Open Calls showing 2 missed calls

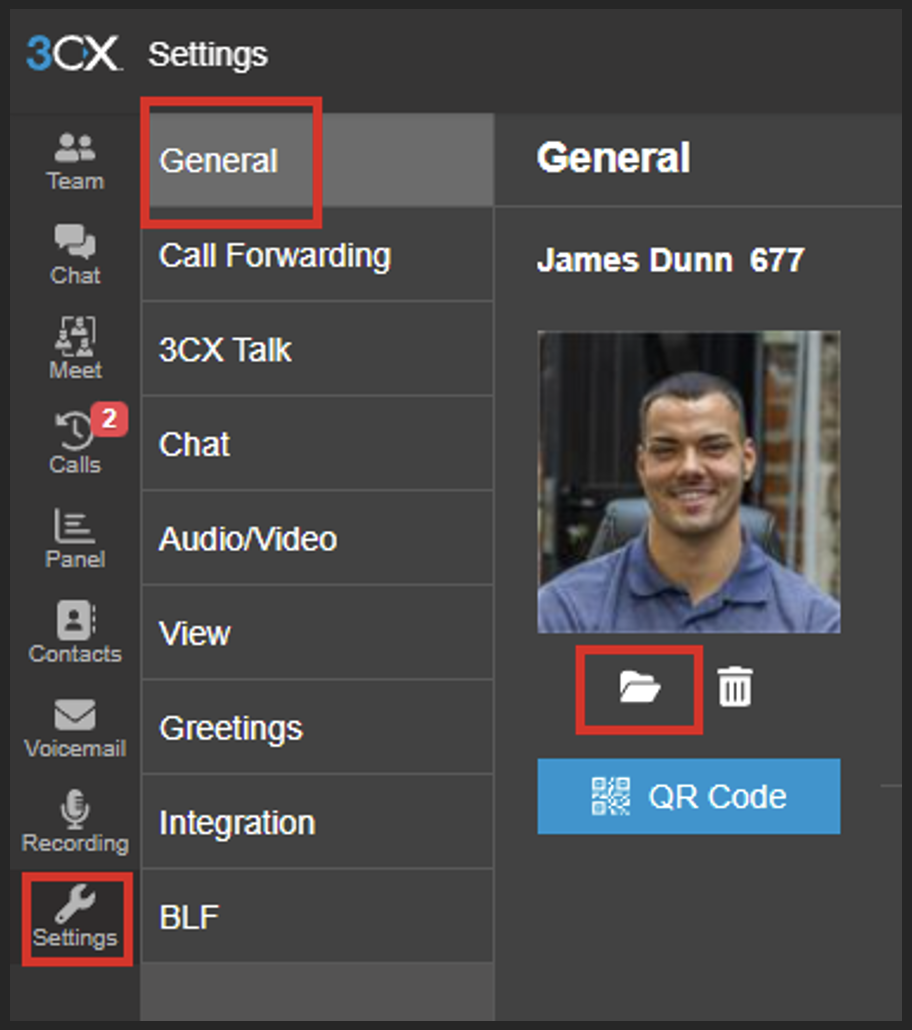tap(74, 445)
